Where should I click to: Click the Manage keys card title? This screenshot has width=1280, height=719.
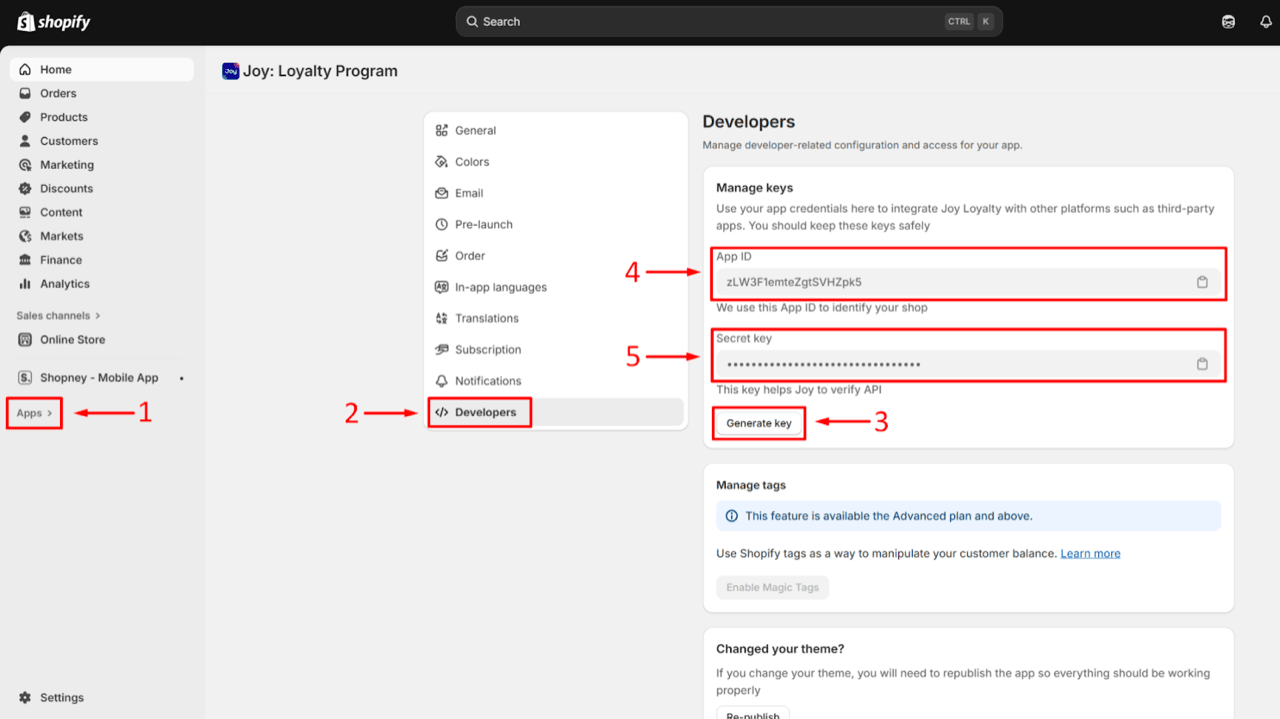[x=755, y=188]
